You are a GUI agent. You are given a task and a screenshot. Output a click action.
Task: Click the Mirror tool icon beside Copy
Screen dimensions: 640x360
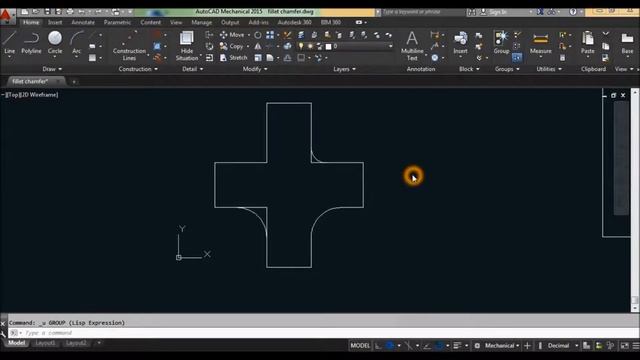[x=258, y=47]
